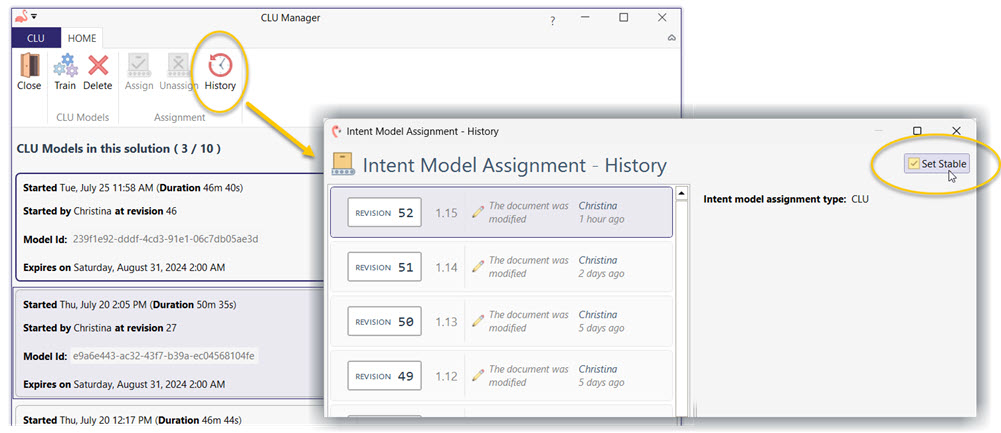The height and width of the screenshot is (433, 1001).
Task: Select Model Id e9a6e443-ac32-43f7-b39a-ec04568104fe
Action: click(165, 356)
